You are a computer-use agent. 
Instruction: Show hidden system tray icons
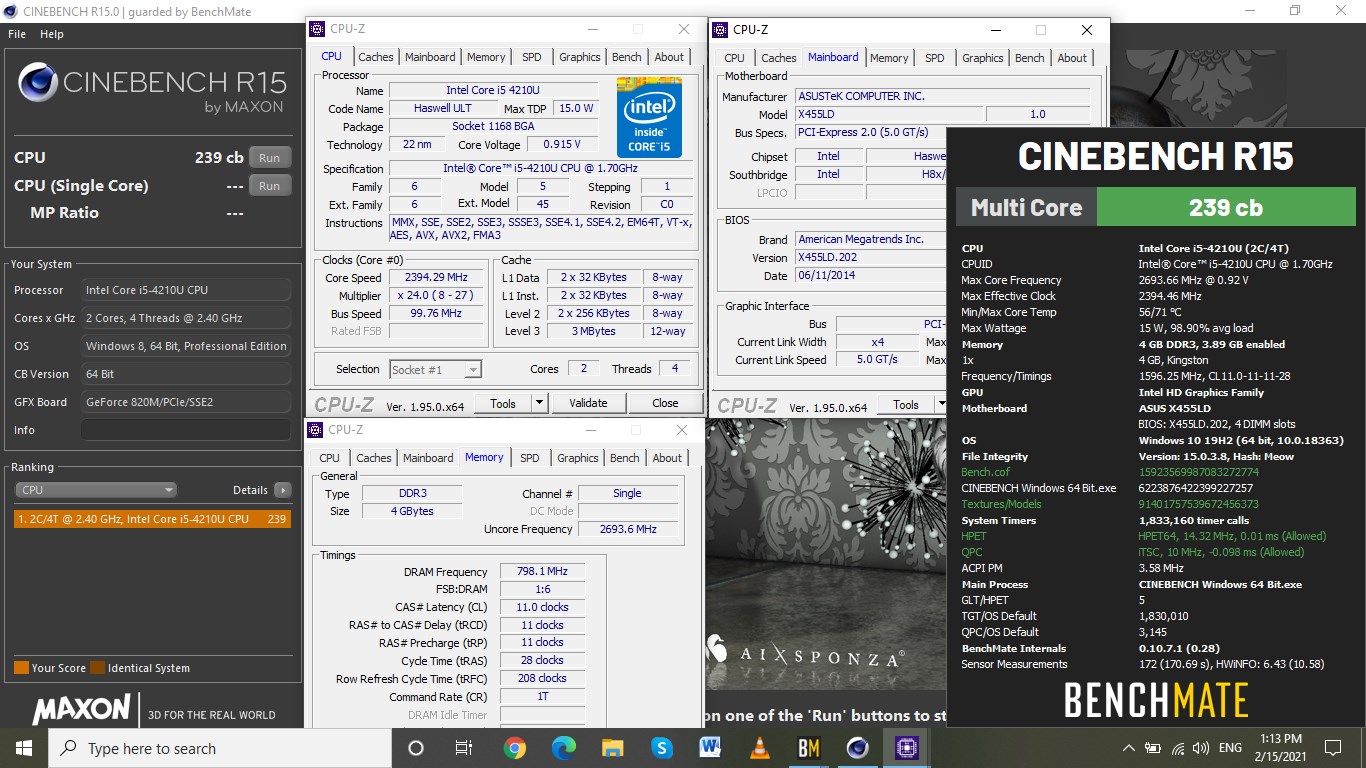click(1129, 748)
